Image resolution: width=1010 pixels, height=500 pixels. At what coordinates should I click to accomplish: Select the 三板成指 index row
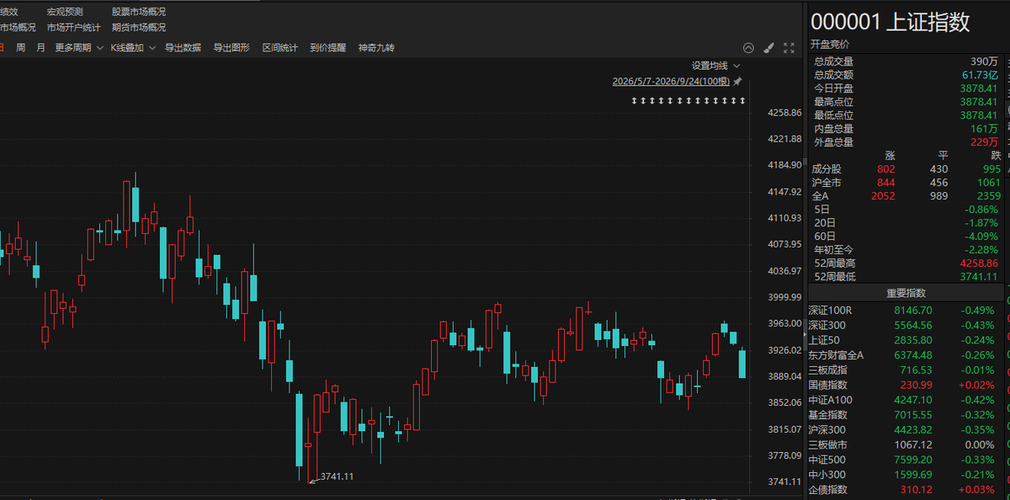[x=904, y=370]
